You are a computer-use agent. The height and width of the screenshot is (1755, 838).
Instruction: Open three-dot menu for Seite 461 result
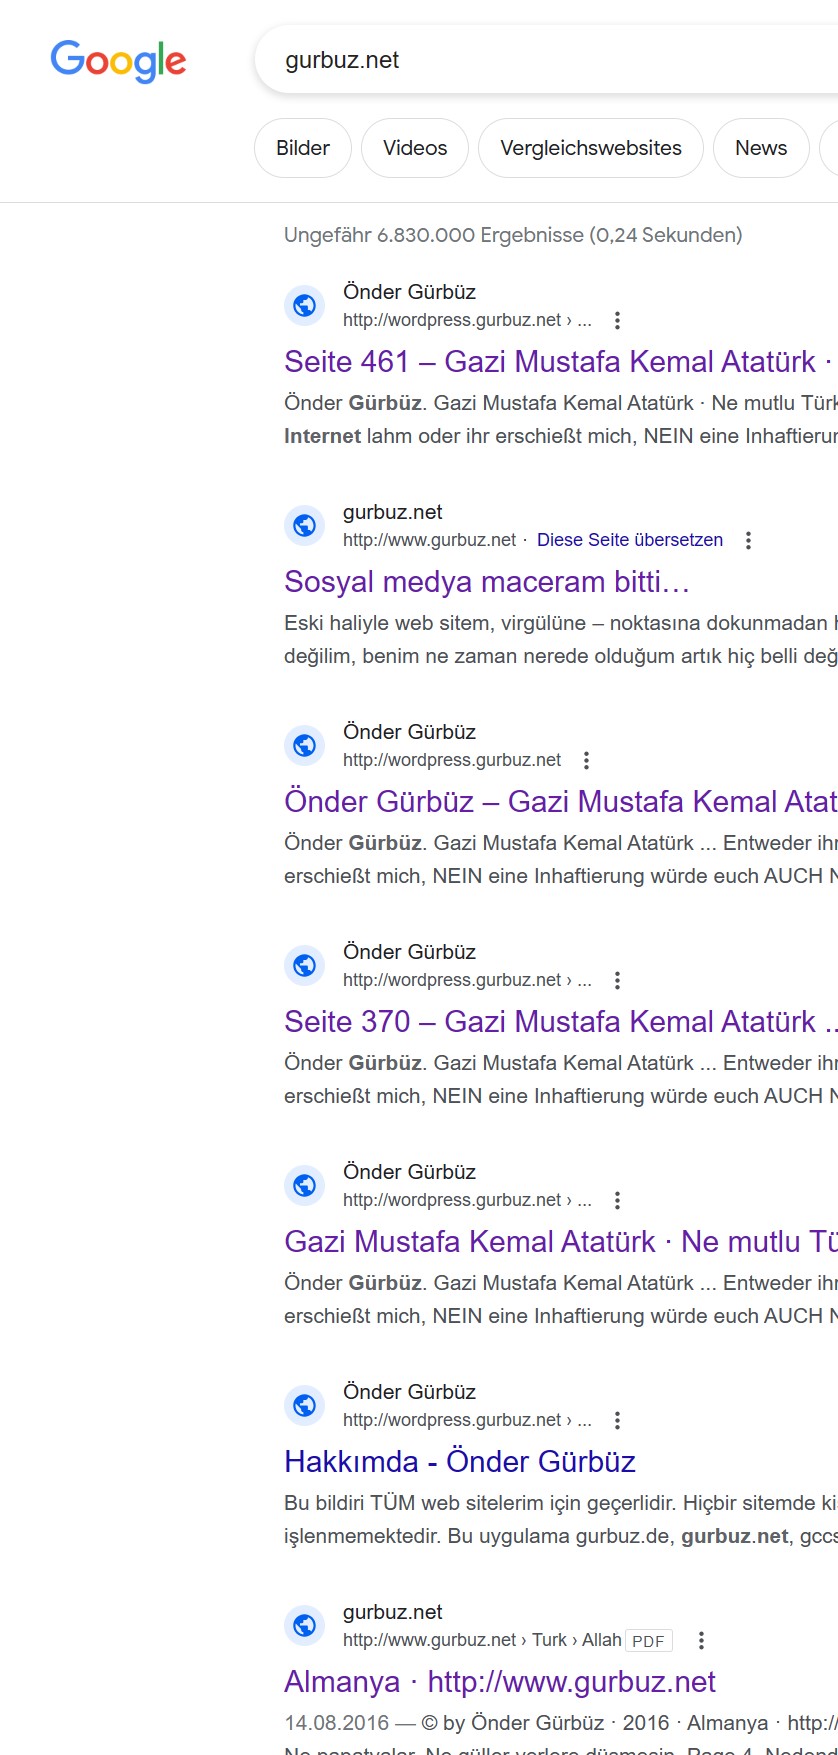pos(617,320)
